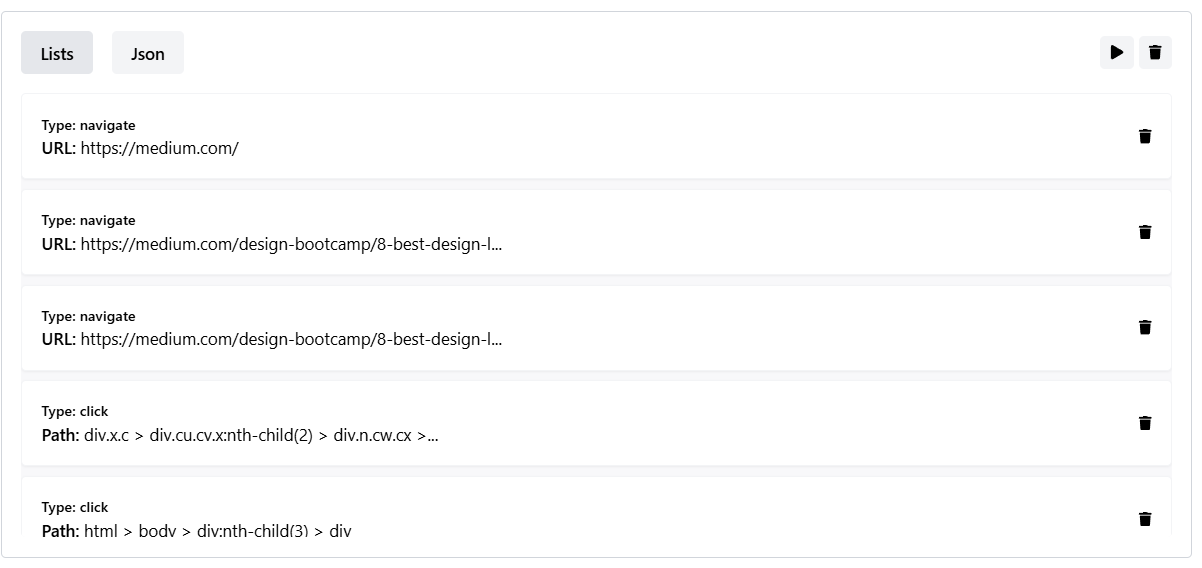The height and width of the screenshot is (568, 1202).
Task: Delete the div.x.c click step
Action: [x=1145, y=423]
